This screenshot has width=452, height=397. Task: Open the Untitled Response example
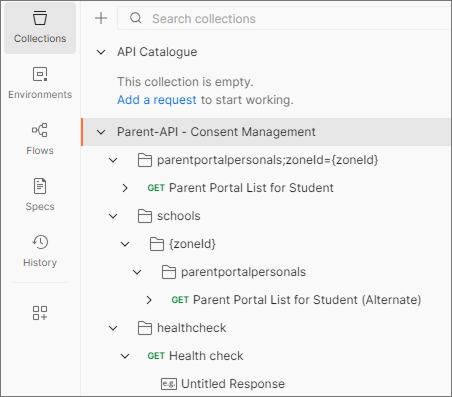tap(233, 384)
